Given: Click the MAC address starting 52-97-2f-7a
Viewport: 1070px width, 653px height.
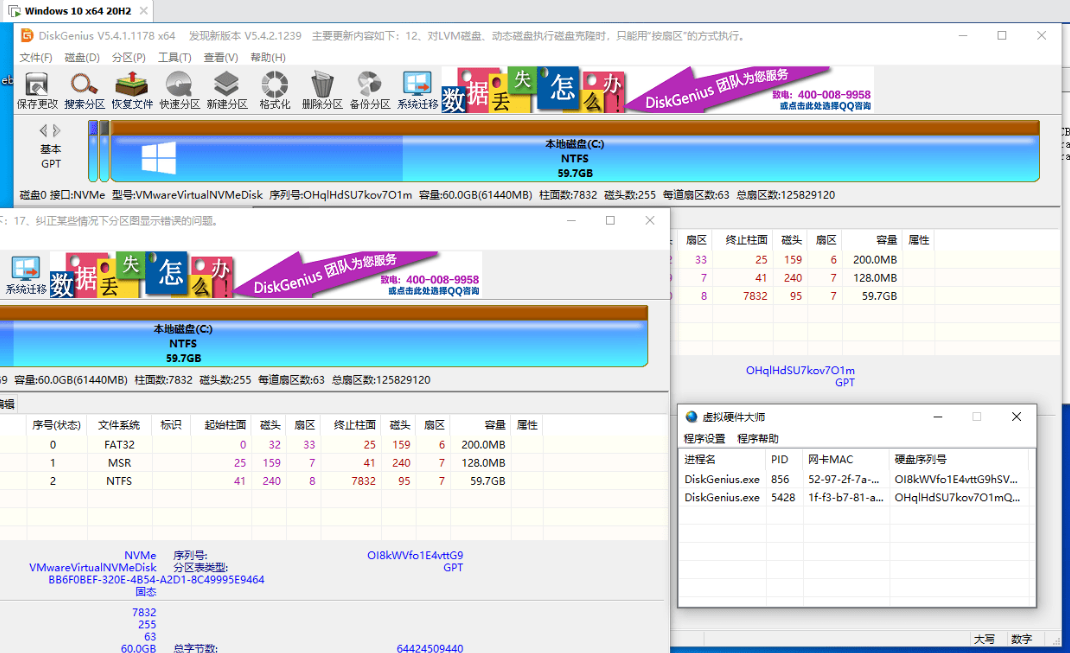Looking at the screenshot, I should click(x=843, y=480).
